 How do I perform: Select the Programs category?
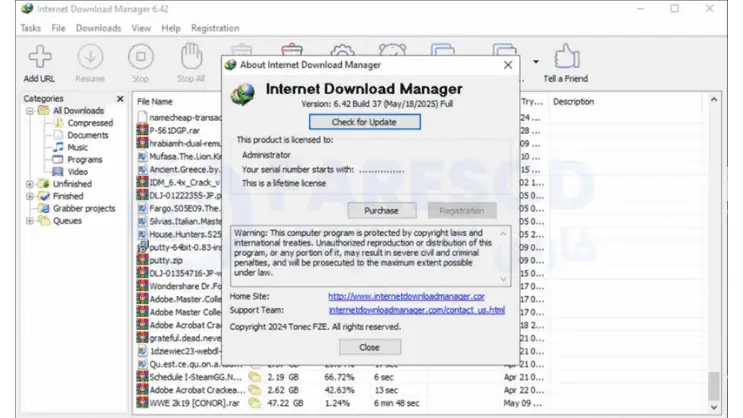[84, 160]
